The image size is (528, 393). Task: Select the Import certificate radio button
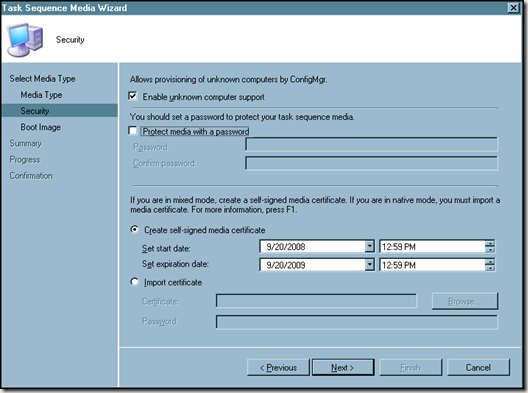134,282
